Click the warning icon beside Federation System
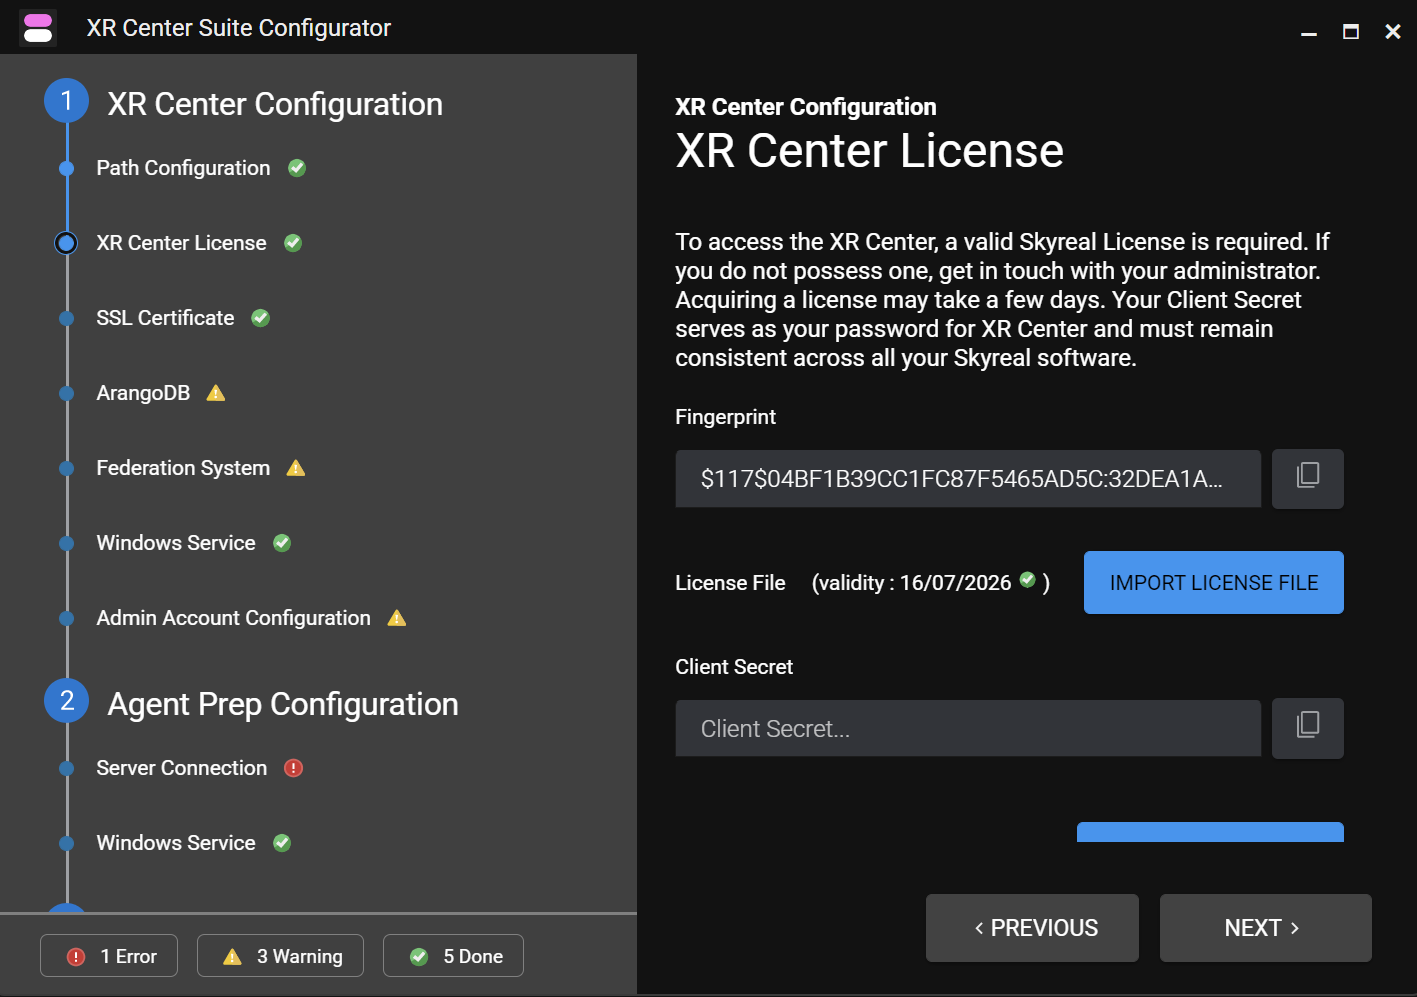The width and height of the screenshot is (1417, 997). click(296, 468)
